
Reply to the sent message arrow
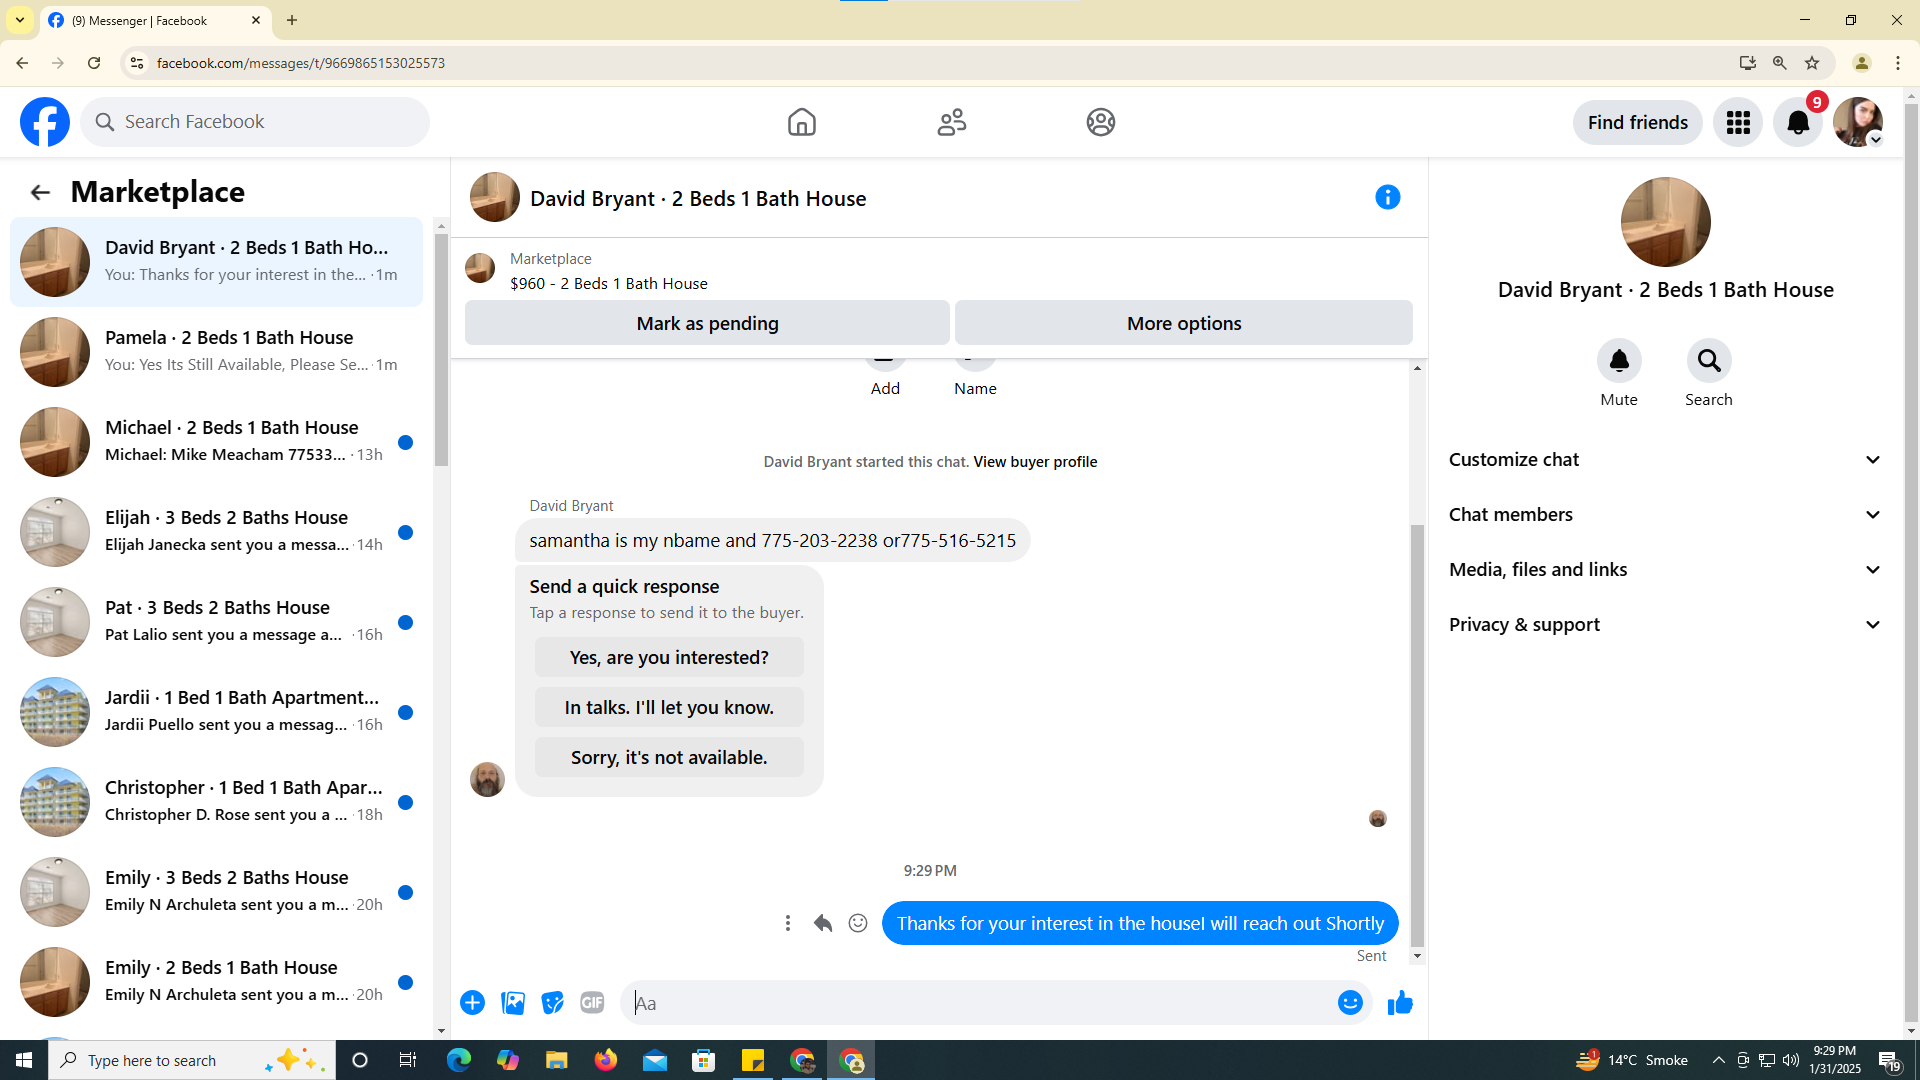coord(822,923)
